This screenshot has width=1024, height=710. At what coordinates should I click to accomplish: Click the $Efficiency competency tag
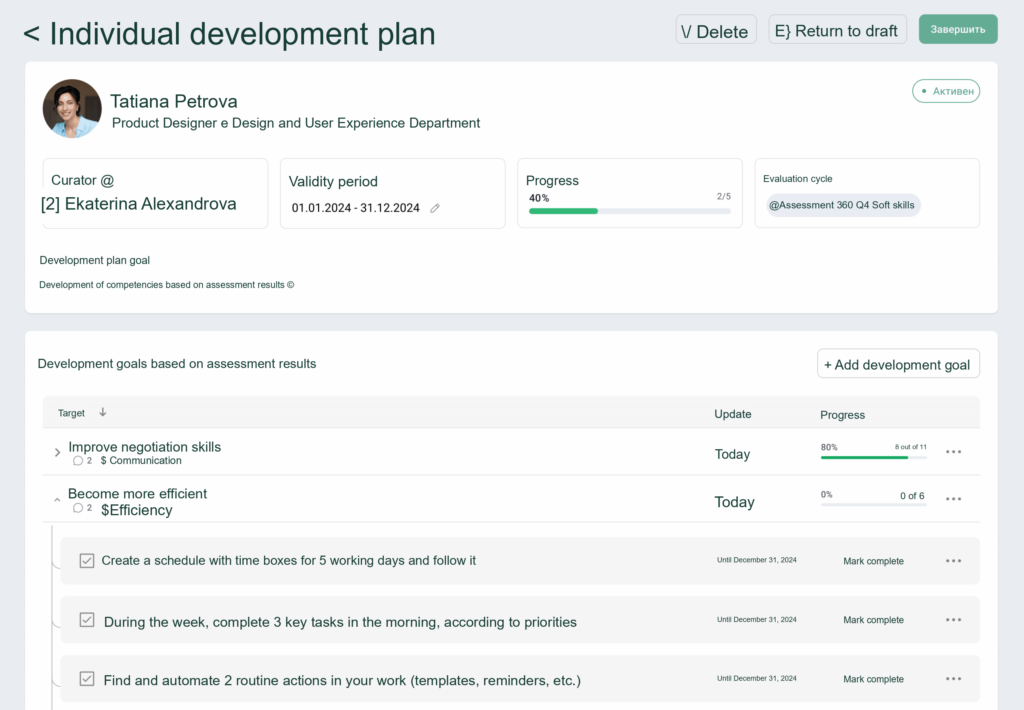[136, 510]
